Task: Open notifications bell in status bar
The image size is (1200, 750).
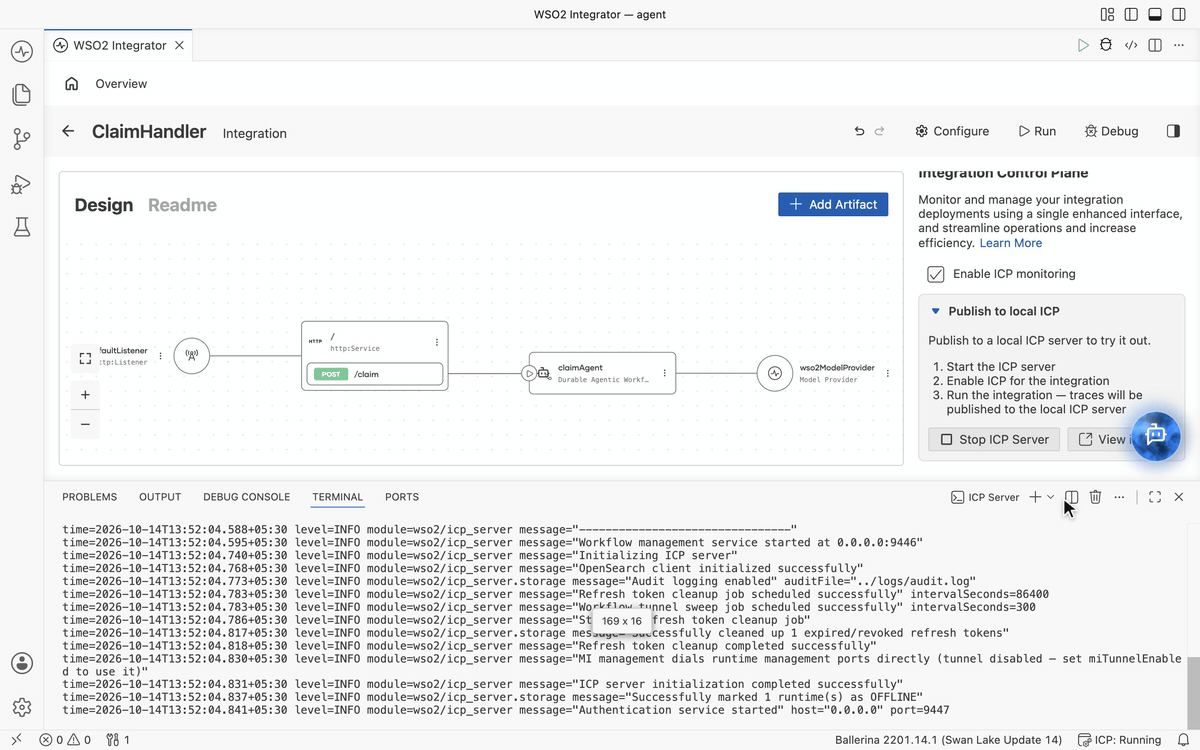Action: pos(1182,740)
